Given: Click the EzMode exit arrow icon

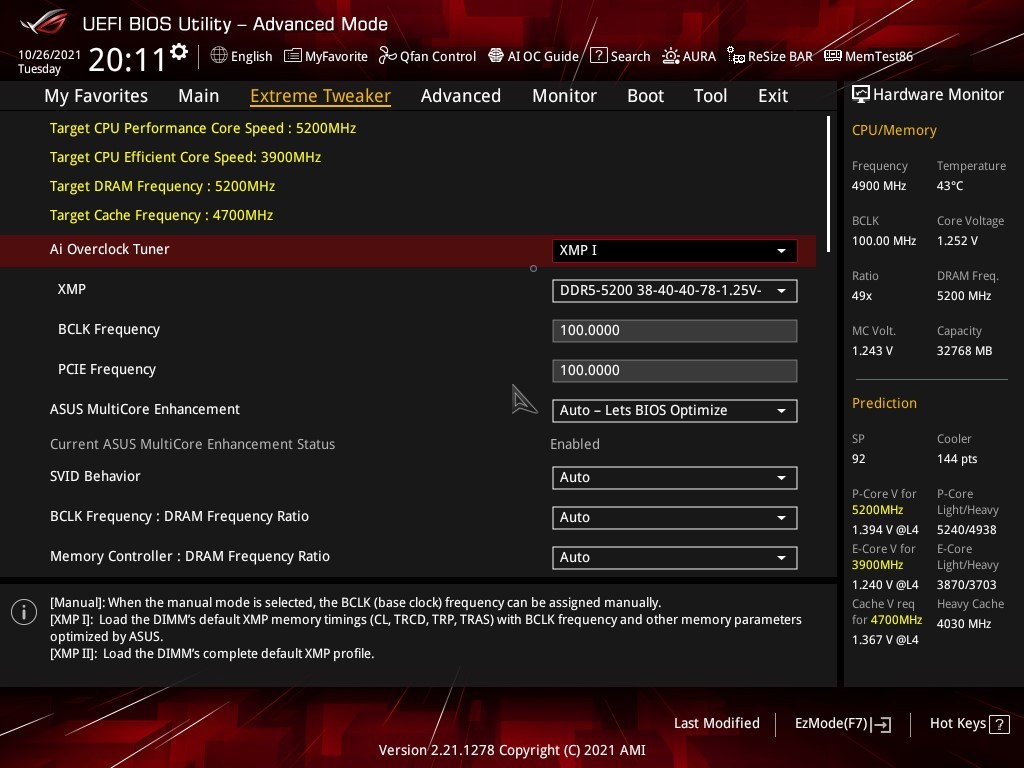Looking at the screenshot, I should click(882, 724).
